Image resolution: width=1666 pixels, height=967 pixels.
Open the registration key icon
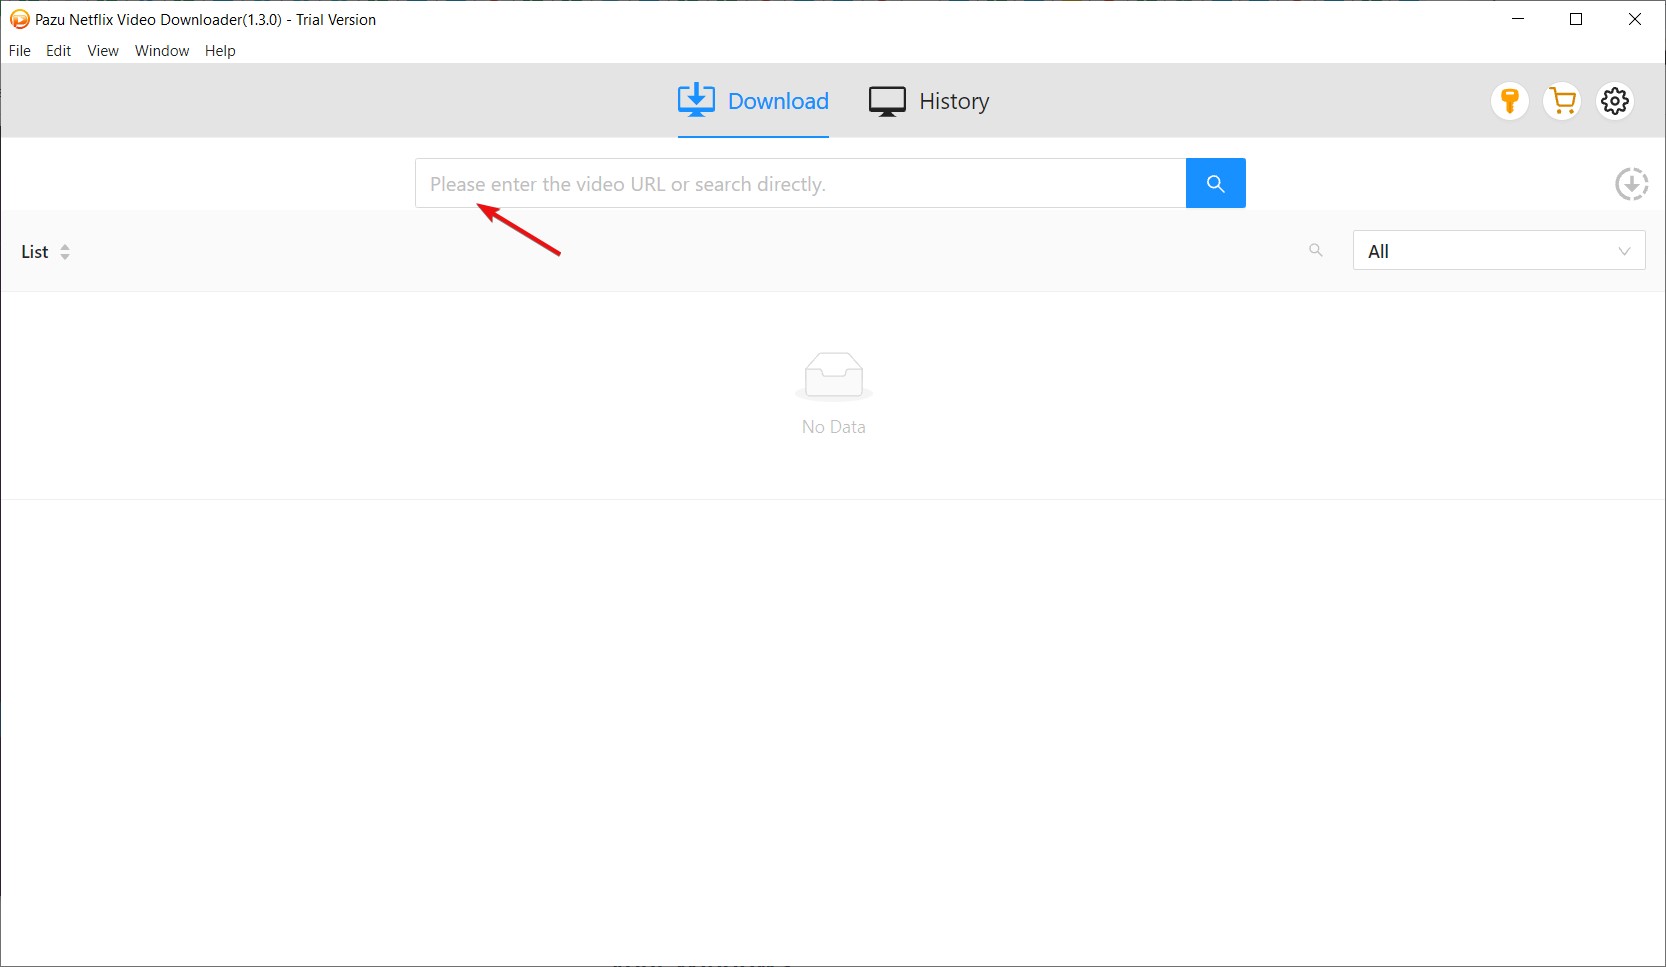pos(1510,101)
